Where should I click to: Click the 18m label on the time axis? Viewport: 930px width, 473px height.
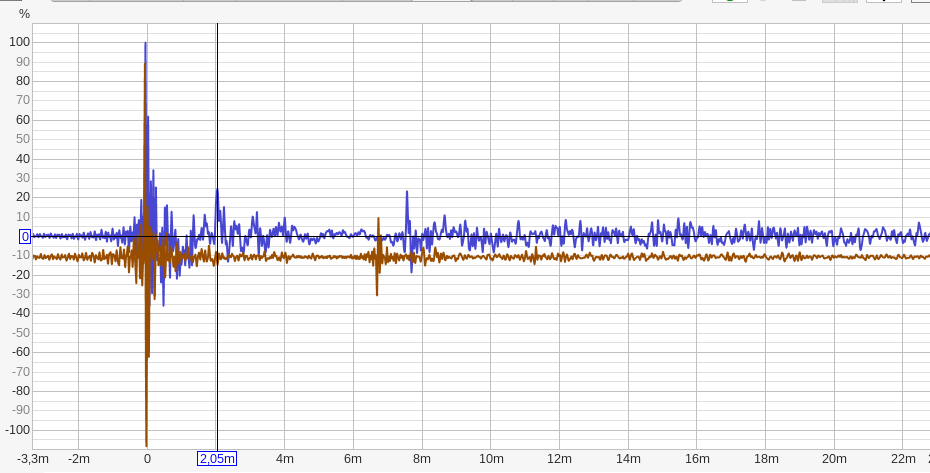765,459
